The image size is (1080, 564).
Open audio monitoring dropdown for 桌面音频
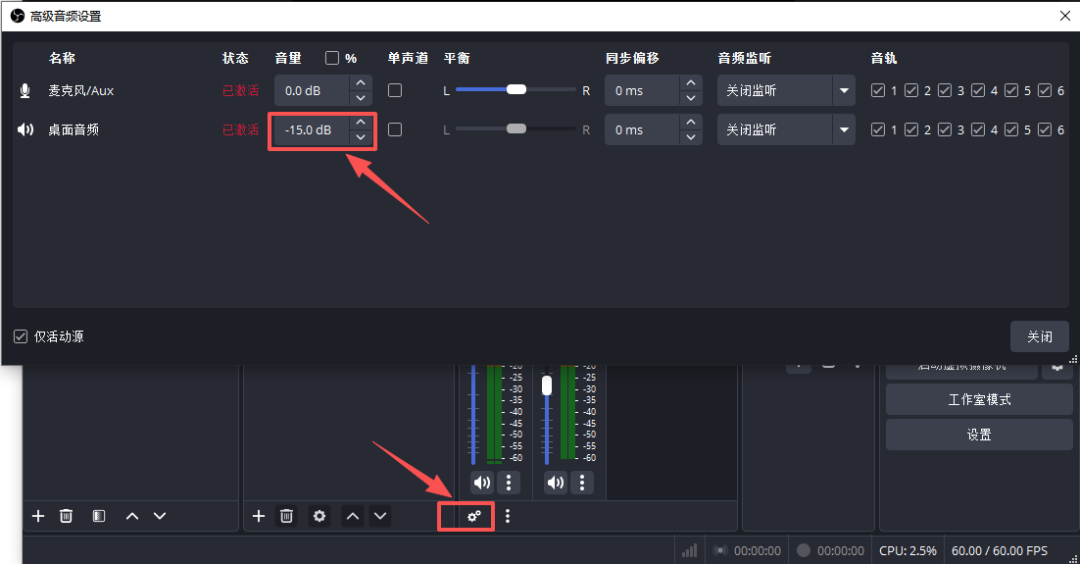point(786,129)
